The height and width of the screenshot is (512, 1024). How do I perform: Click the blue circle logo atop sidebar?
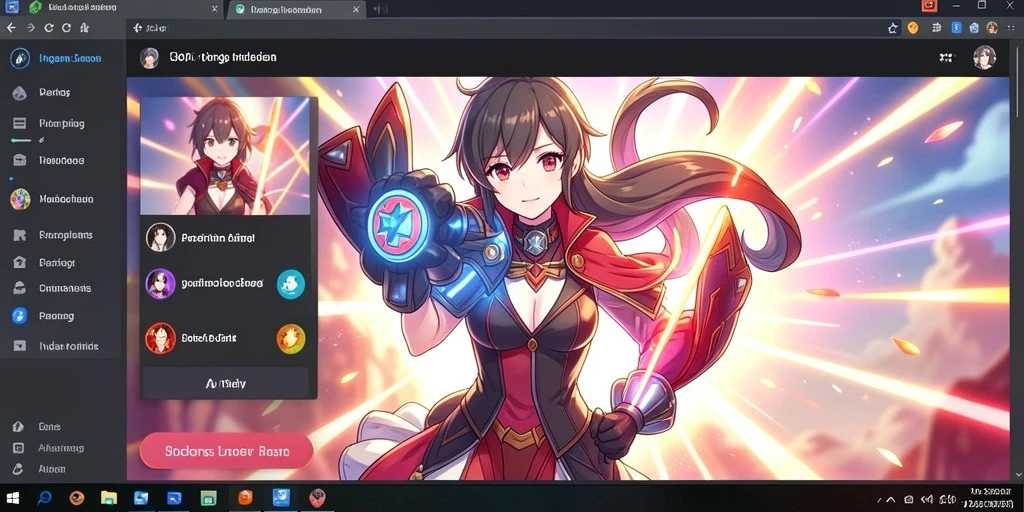(x=20, y=58)
